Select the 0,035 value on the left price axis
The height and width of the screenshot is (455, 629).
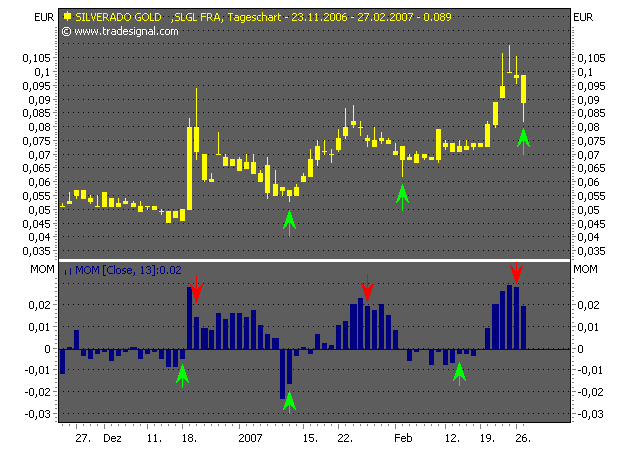37,251
